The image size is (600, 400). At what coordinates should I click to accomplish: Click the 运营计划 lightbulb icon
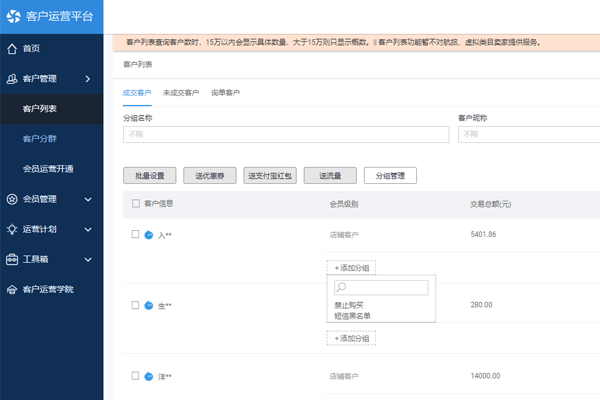(11, 229)
